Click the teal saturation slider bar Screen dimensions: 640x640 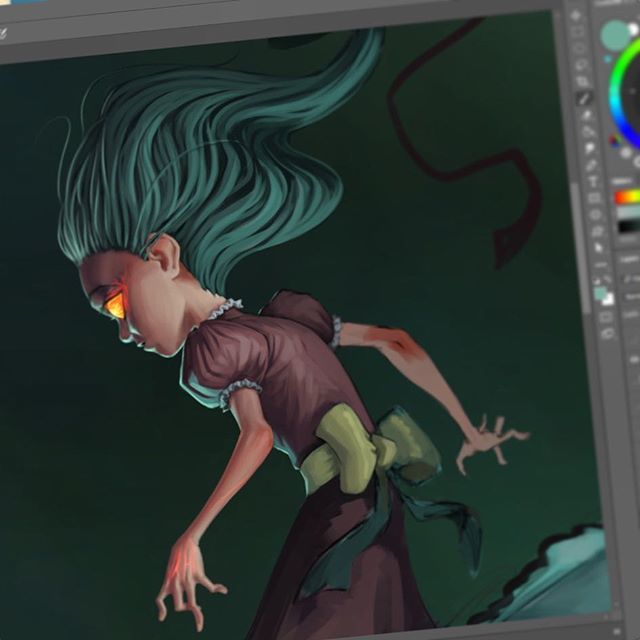[x=629, y=212]
